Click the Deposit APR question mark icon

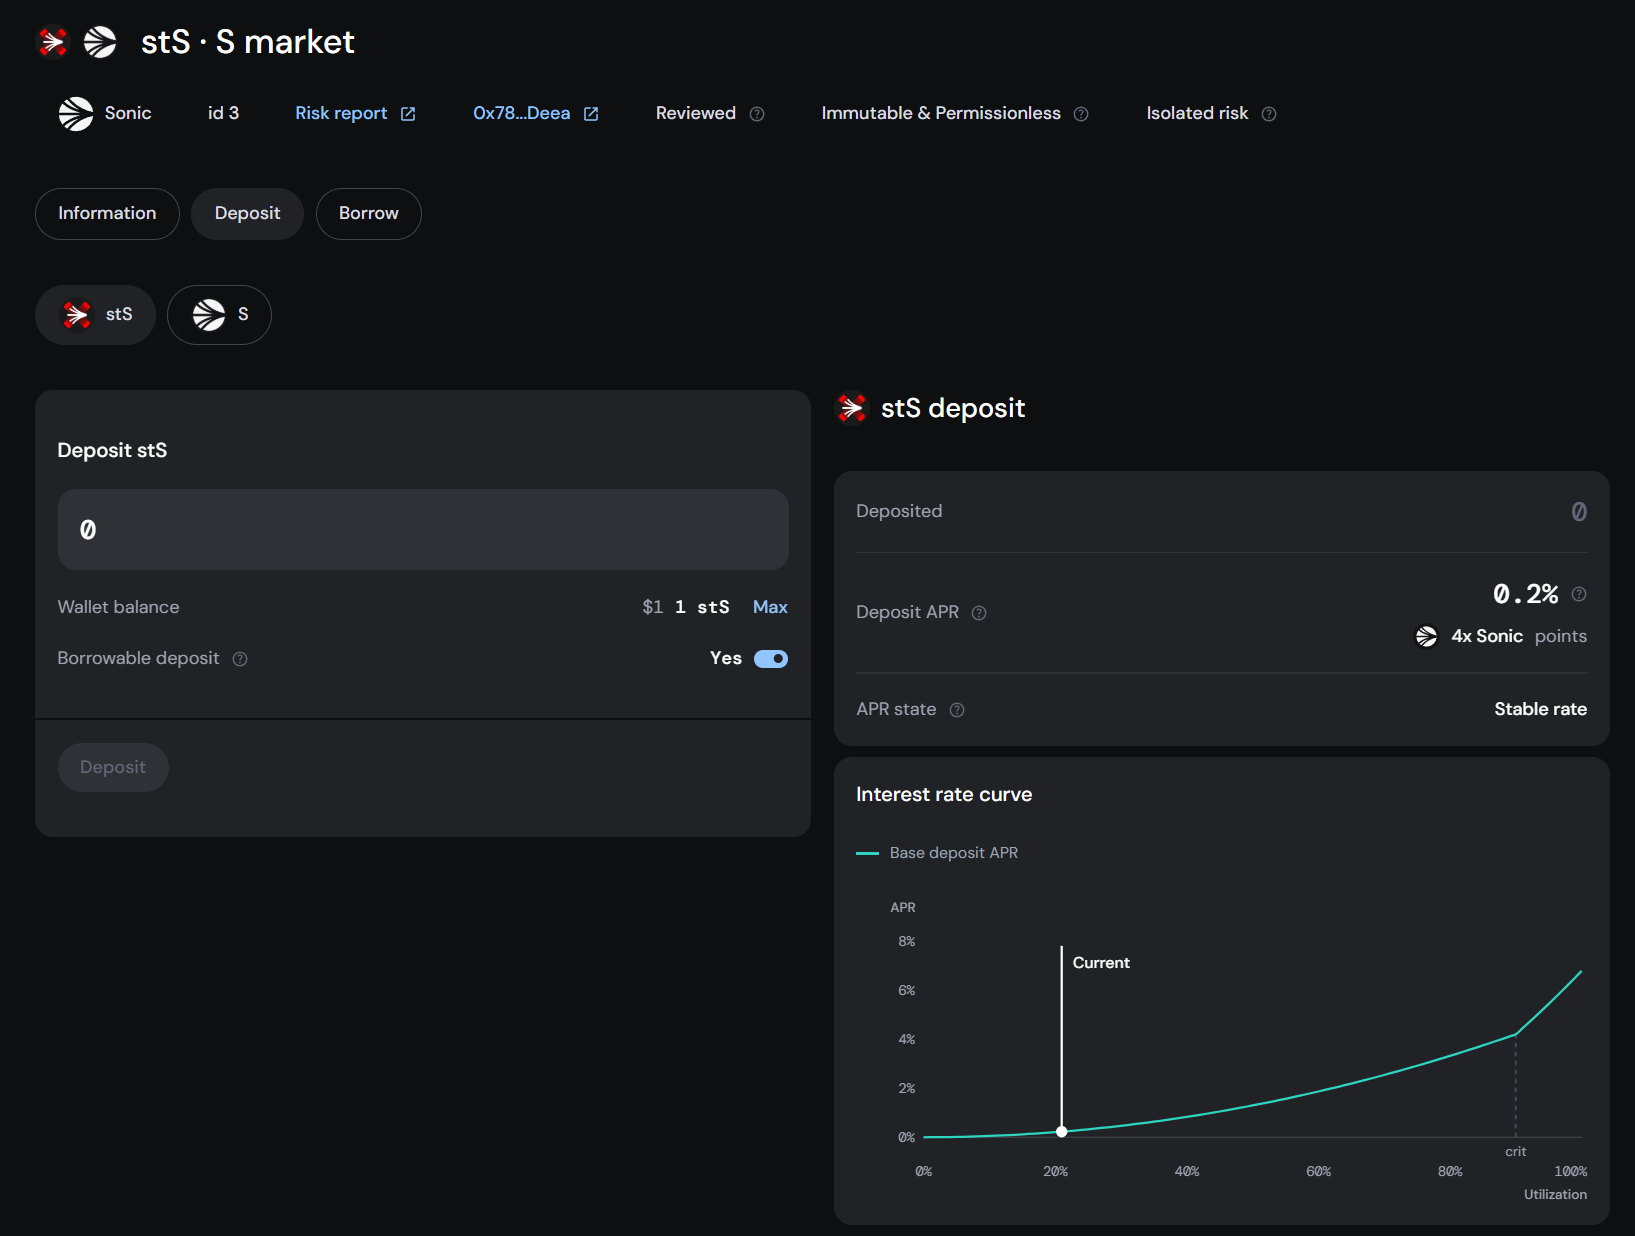[x=979, y=613]
